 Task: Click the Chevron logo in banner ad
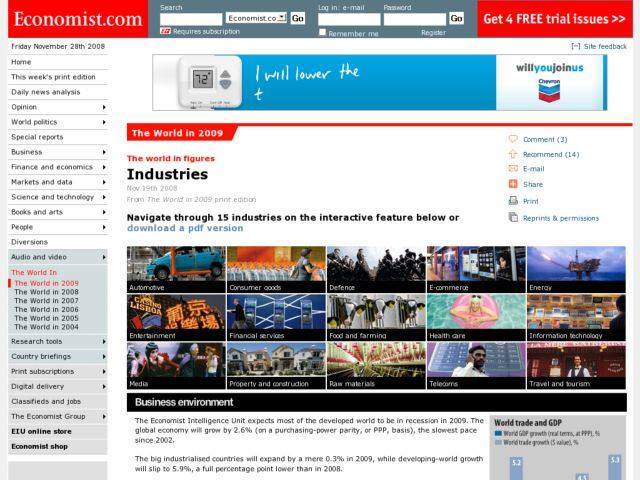[549, 88]
